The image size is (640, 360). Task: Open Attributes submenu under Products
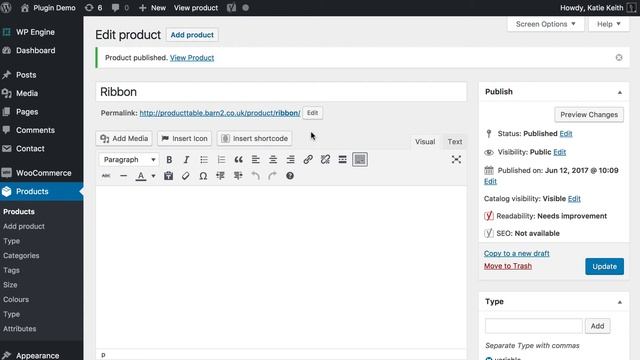pos(20,329)
